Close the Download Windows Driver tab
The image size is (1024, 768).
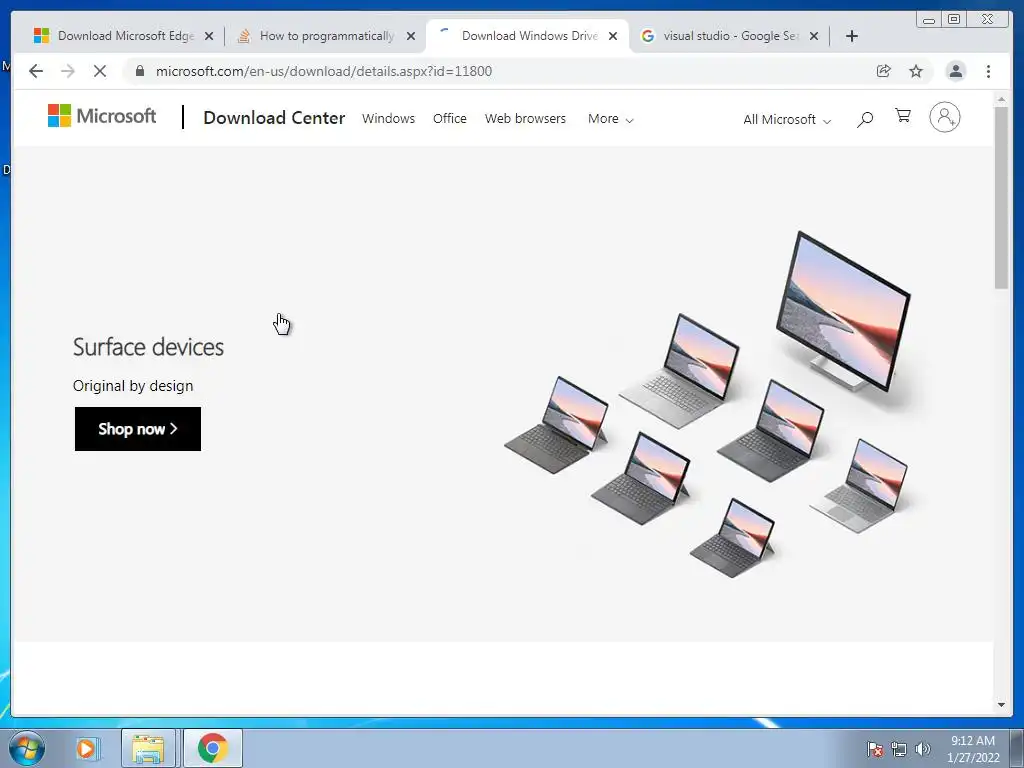[x=613, y=37]
